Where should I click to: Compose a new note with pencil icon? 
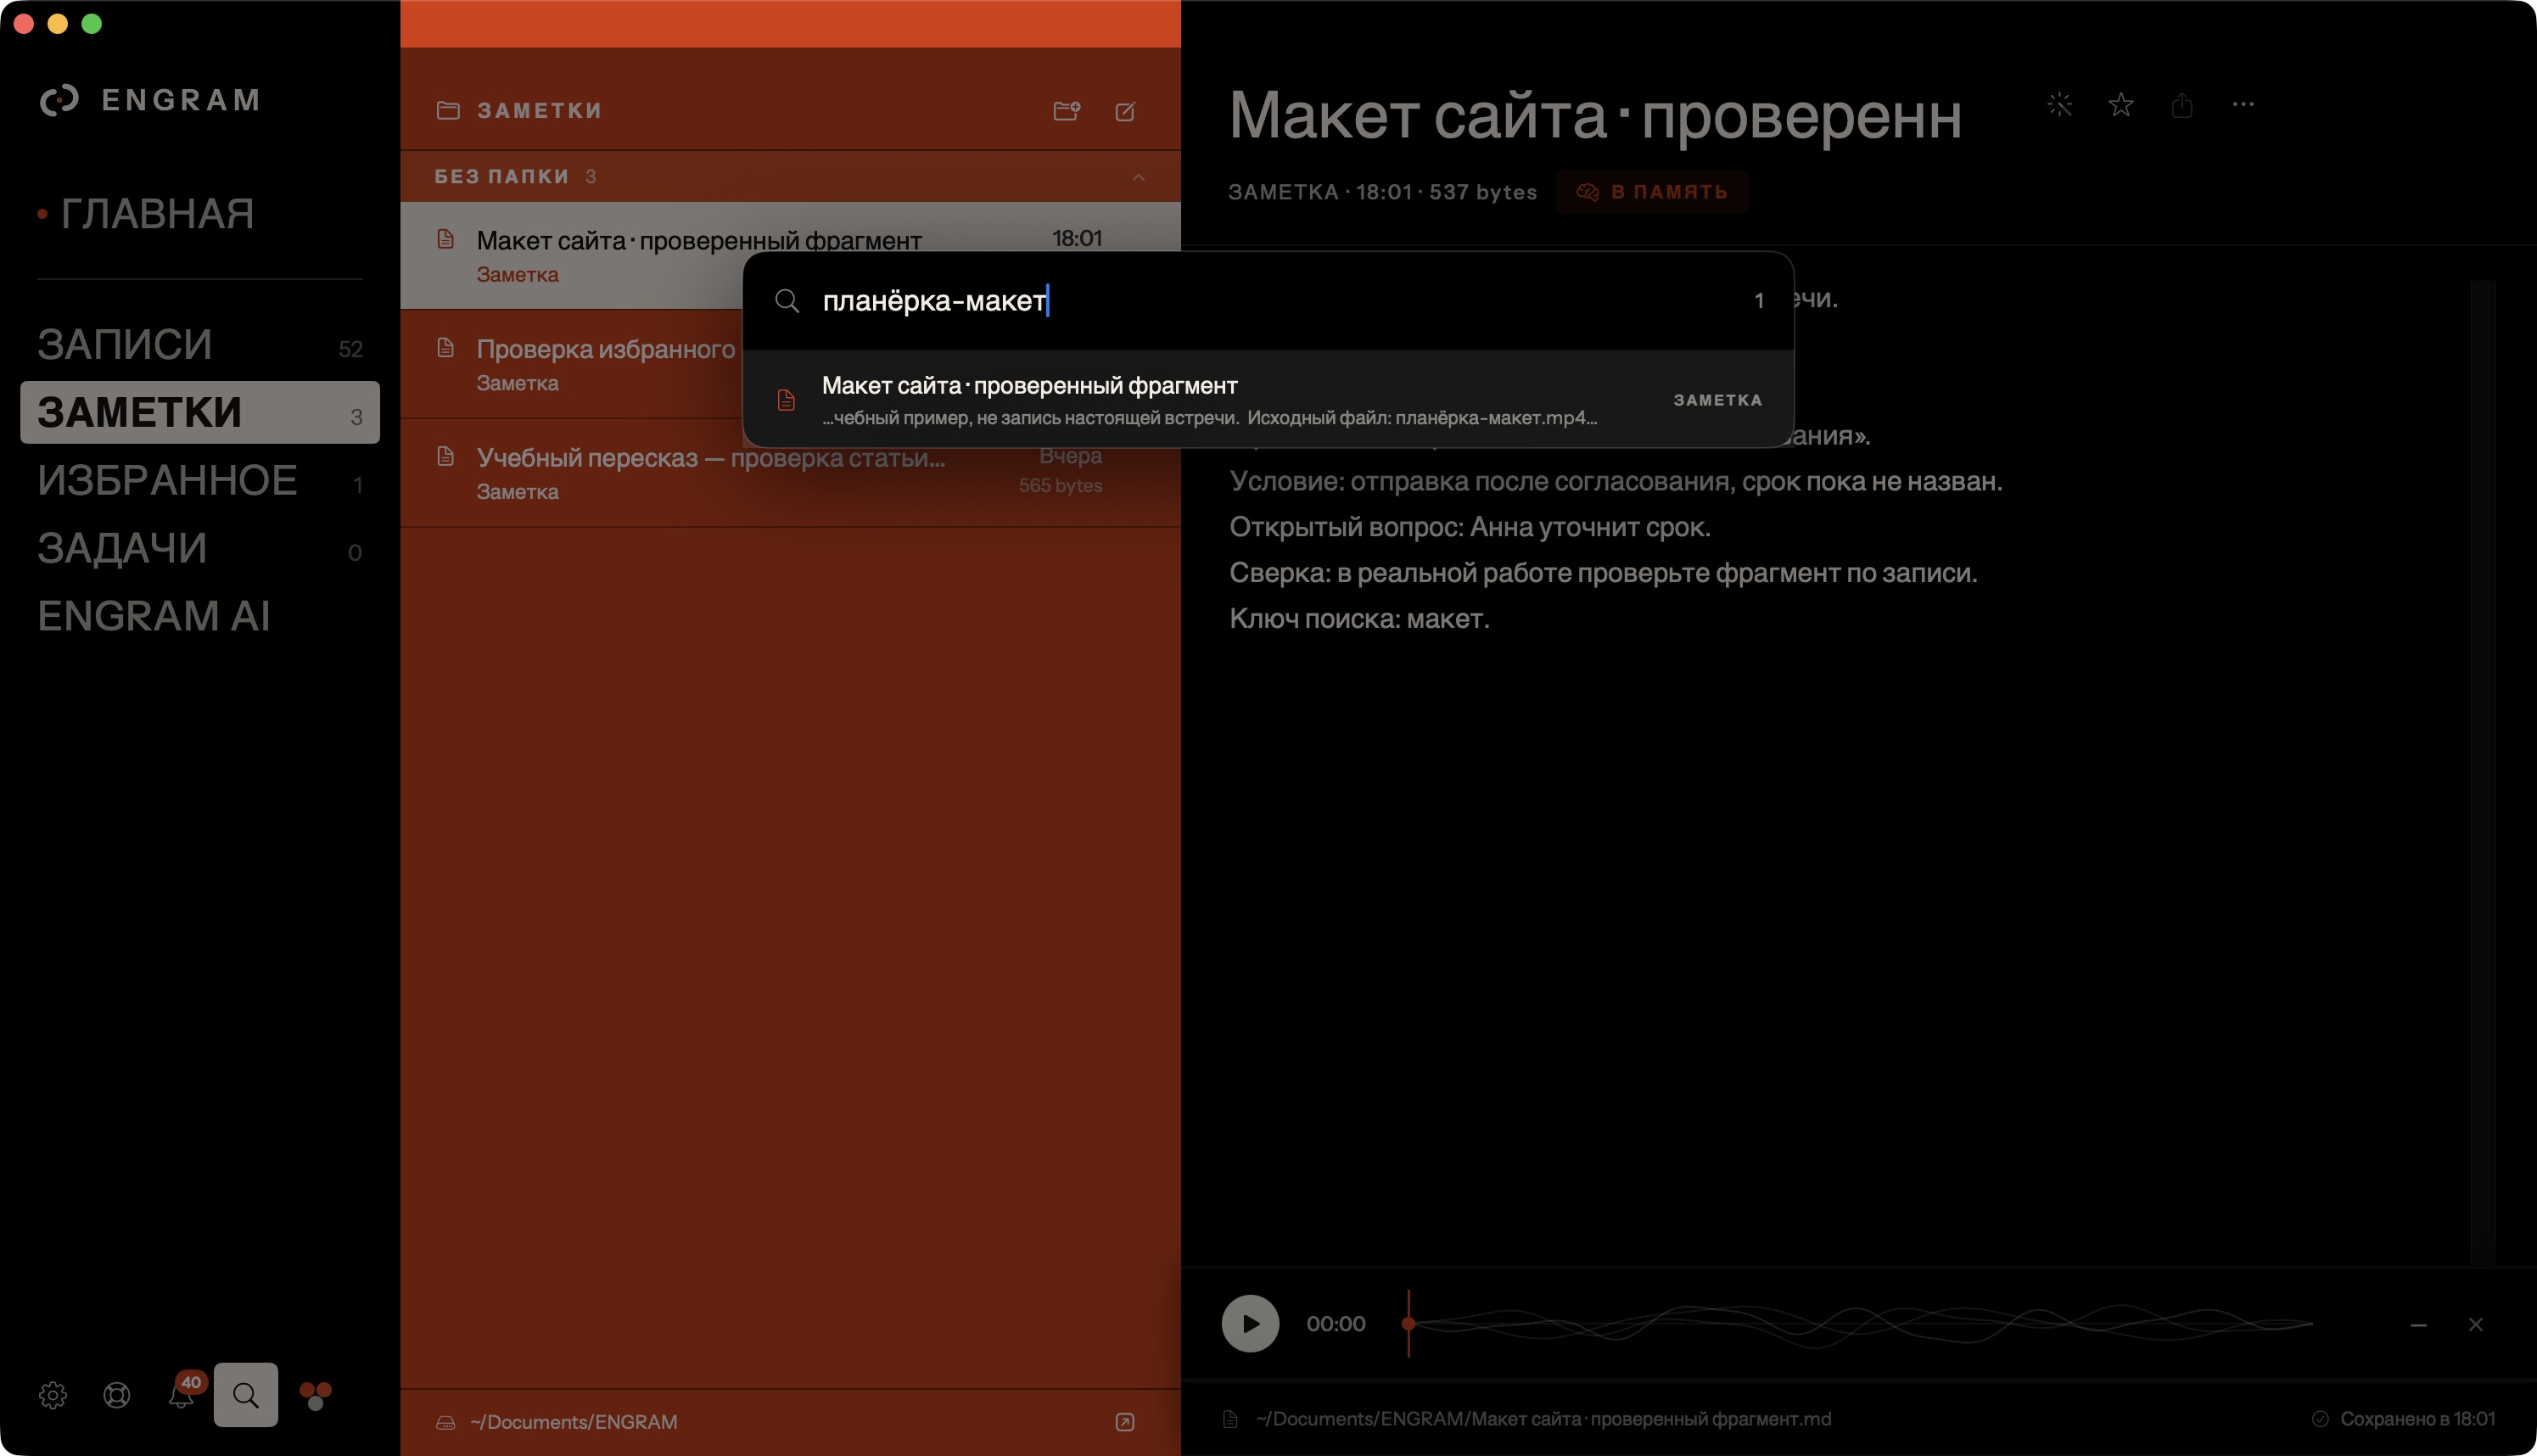[1125, 111]
